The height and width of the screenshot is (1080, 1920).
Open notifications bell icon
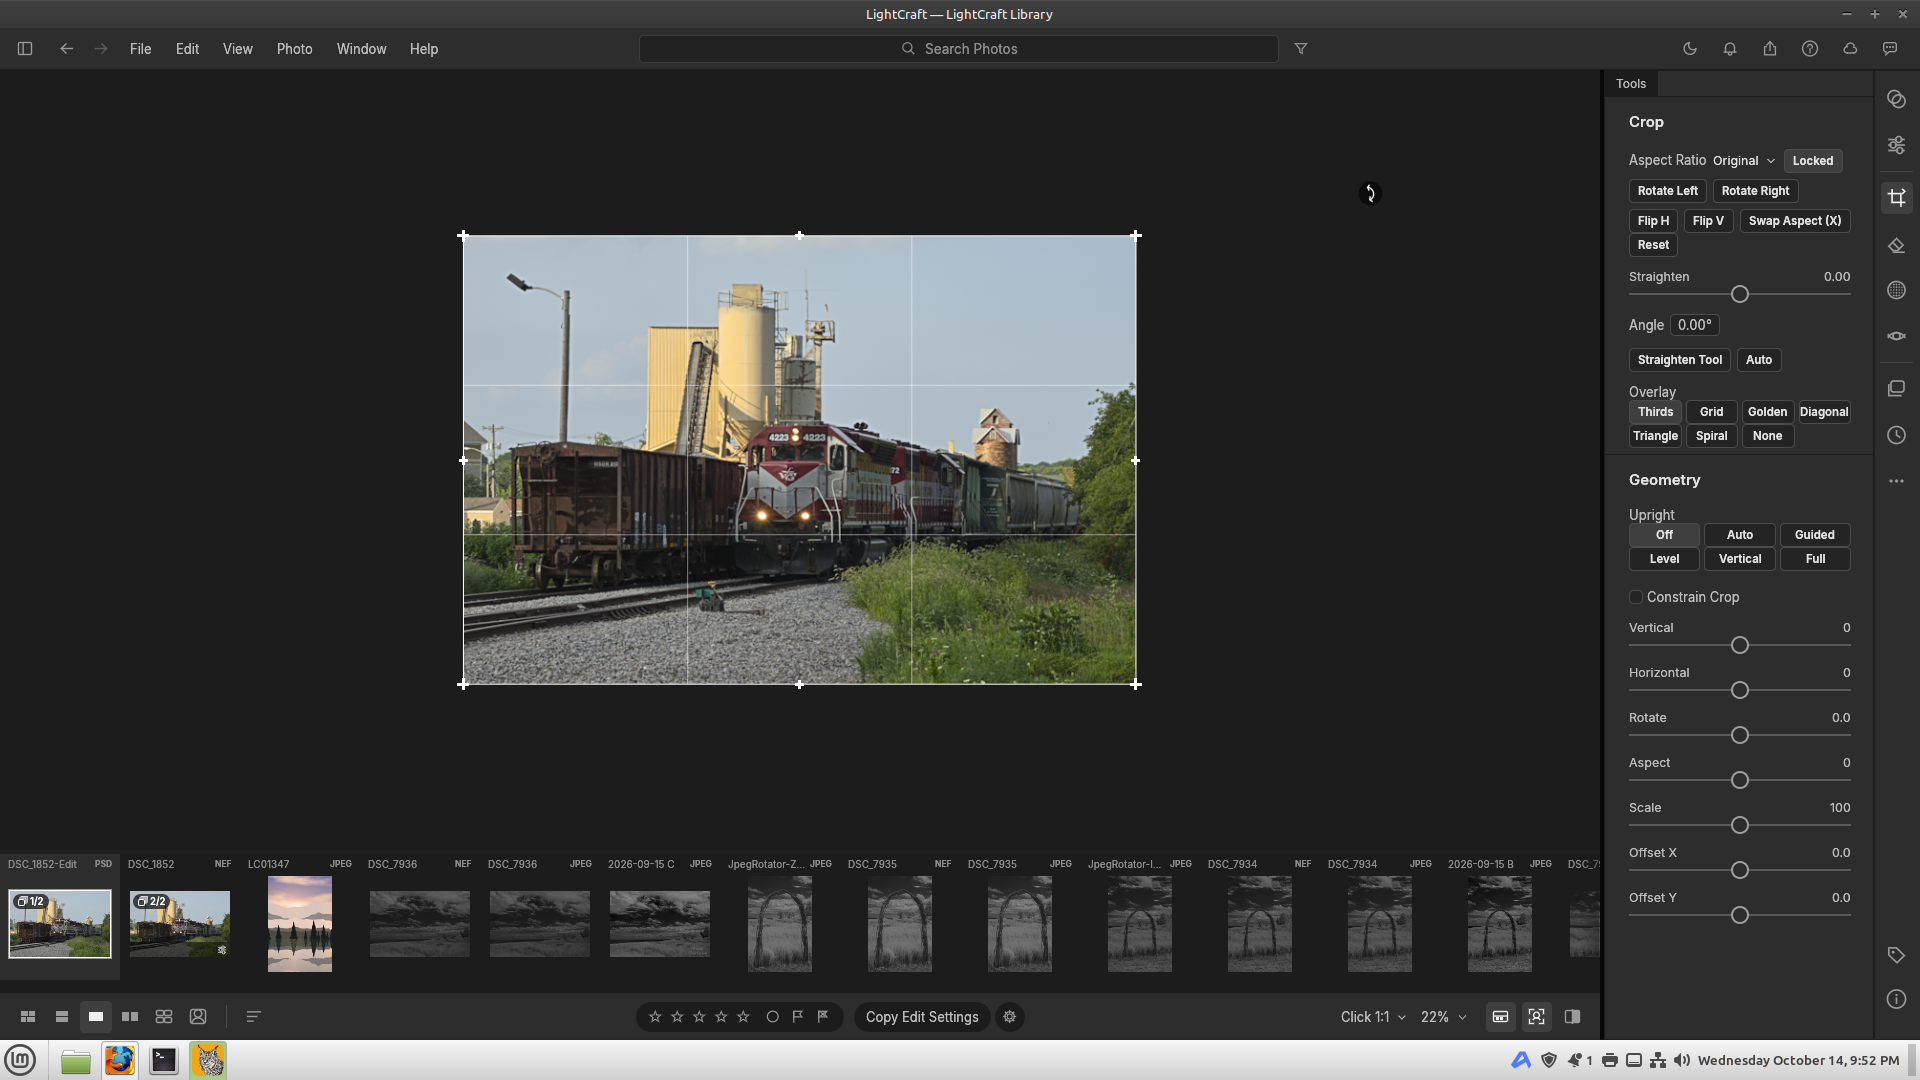tap(1730, 48)
